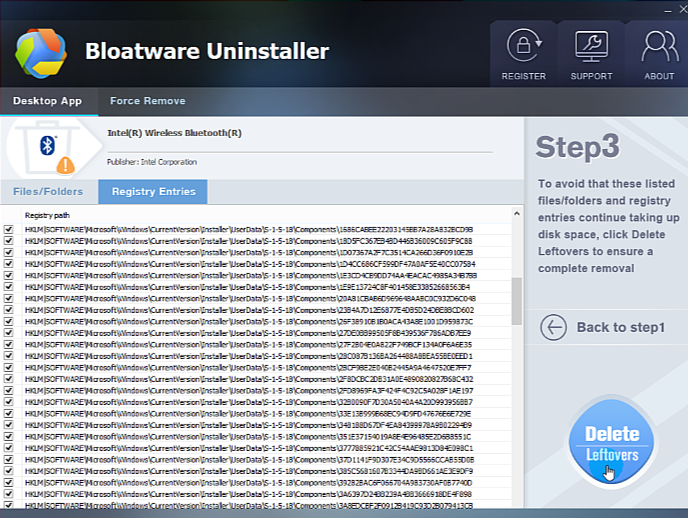Image resolution: width=688 pixels, height=518 pixels.
Task: Select registry path ending 351E3715401...
Action: [x=248, y=436]
